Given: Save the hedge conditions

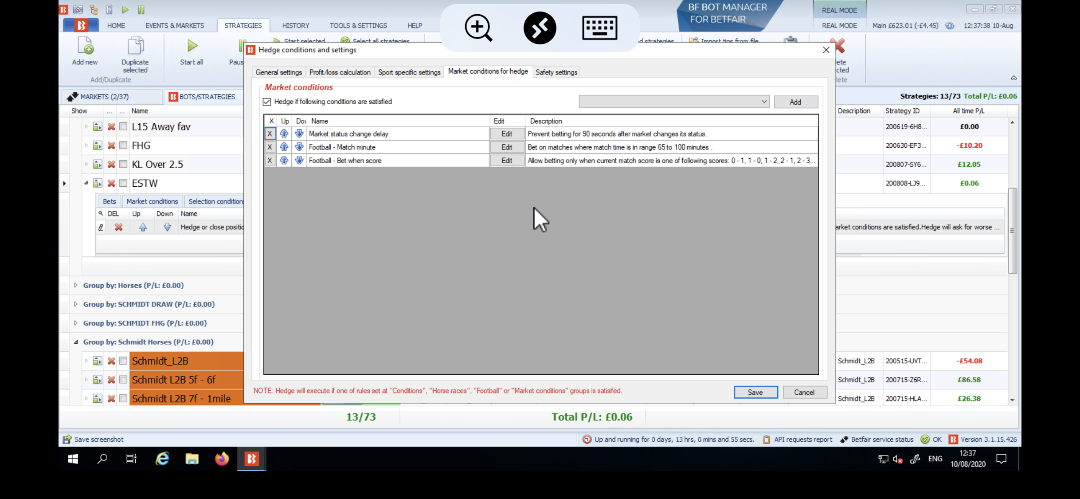Looking at the screenshot, I should [x=756, y=392].
